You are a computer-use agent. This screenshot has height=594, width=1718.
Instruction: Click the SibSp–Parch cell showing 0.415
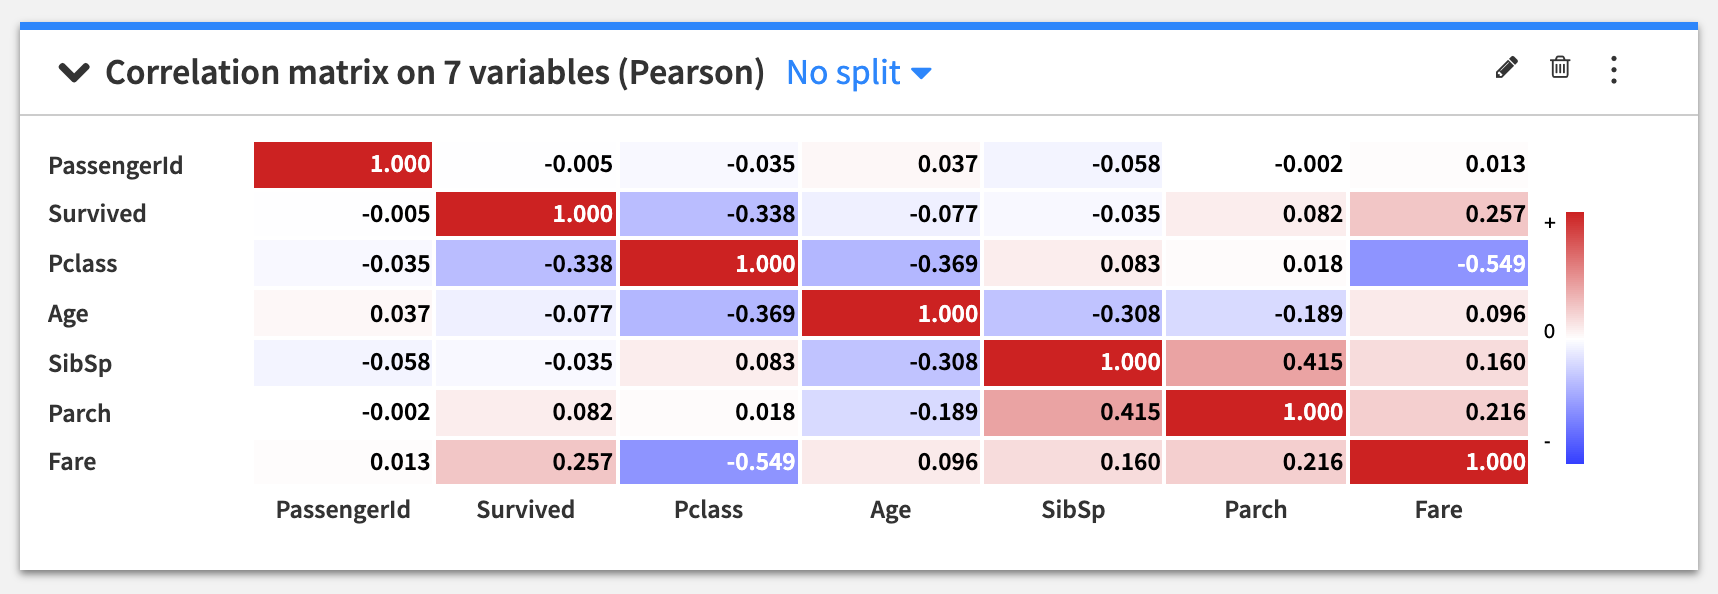1255,362
